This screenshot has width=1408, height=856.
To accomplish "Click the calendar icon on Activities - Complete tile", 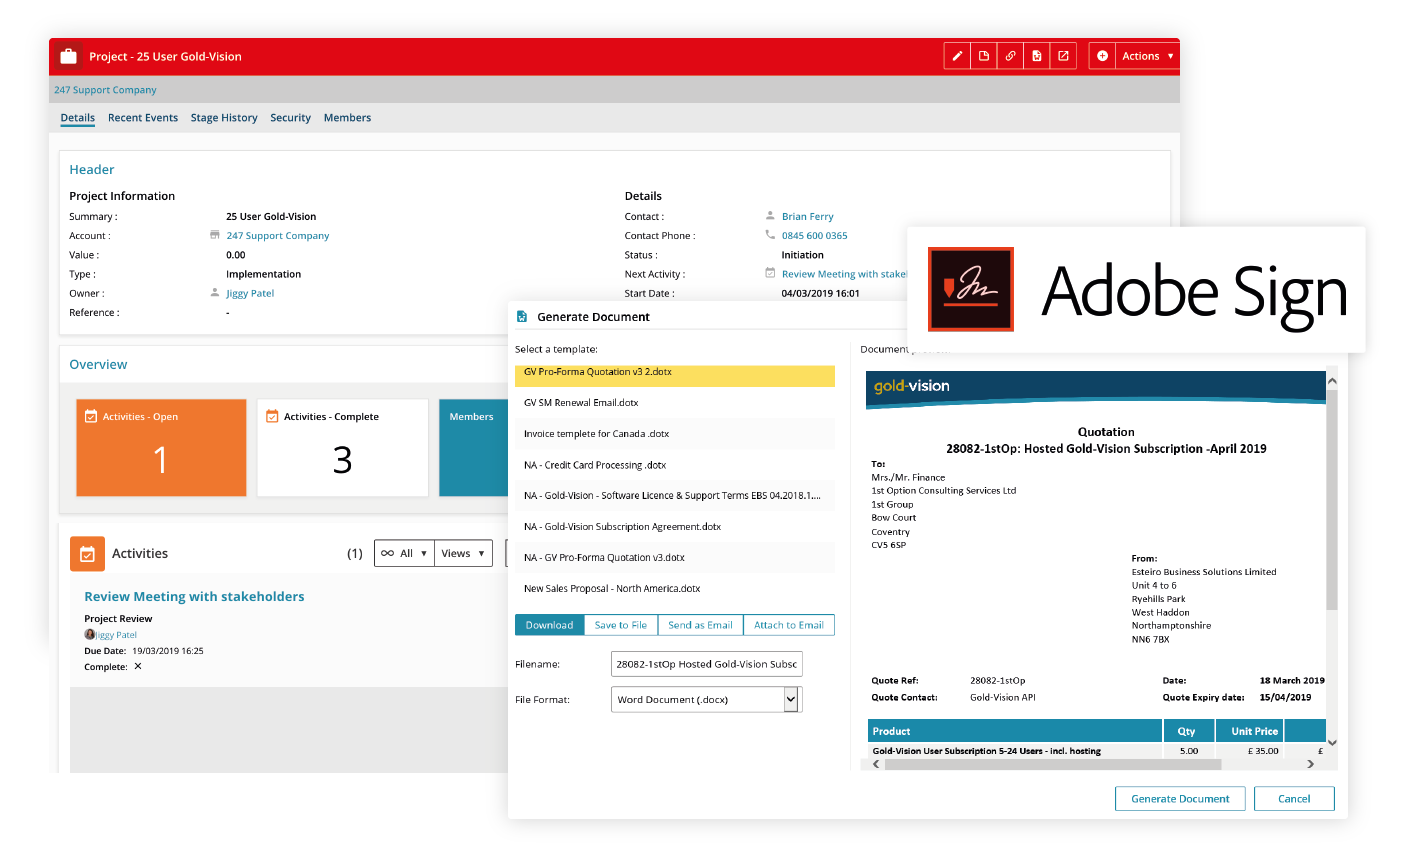I will click(x=272, y=416).
